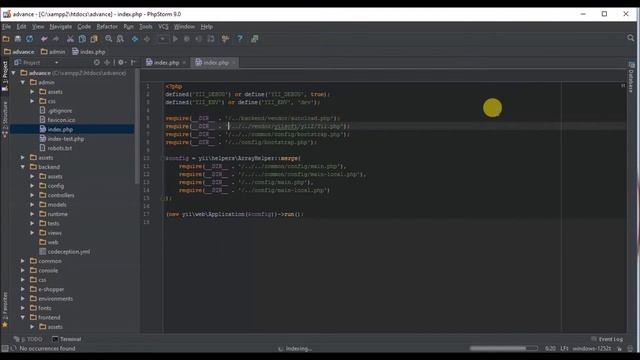
Task: Click the Synchronize toolbar icon
Action: 29,39
